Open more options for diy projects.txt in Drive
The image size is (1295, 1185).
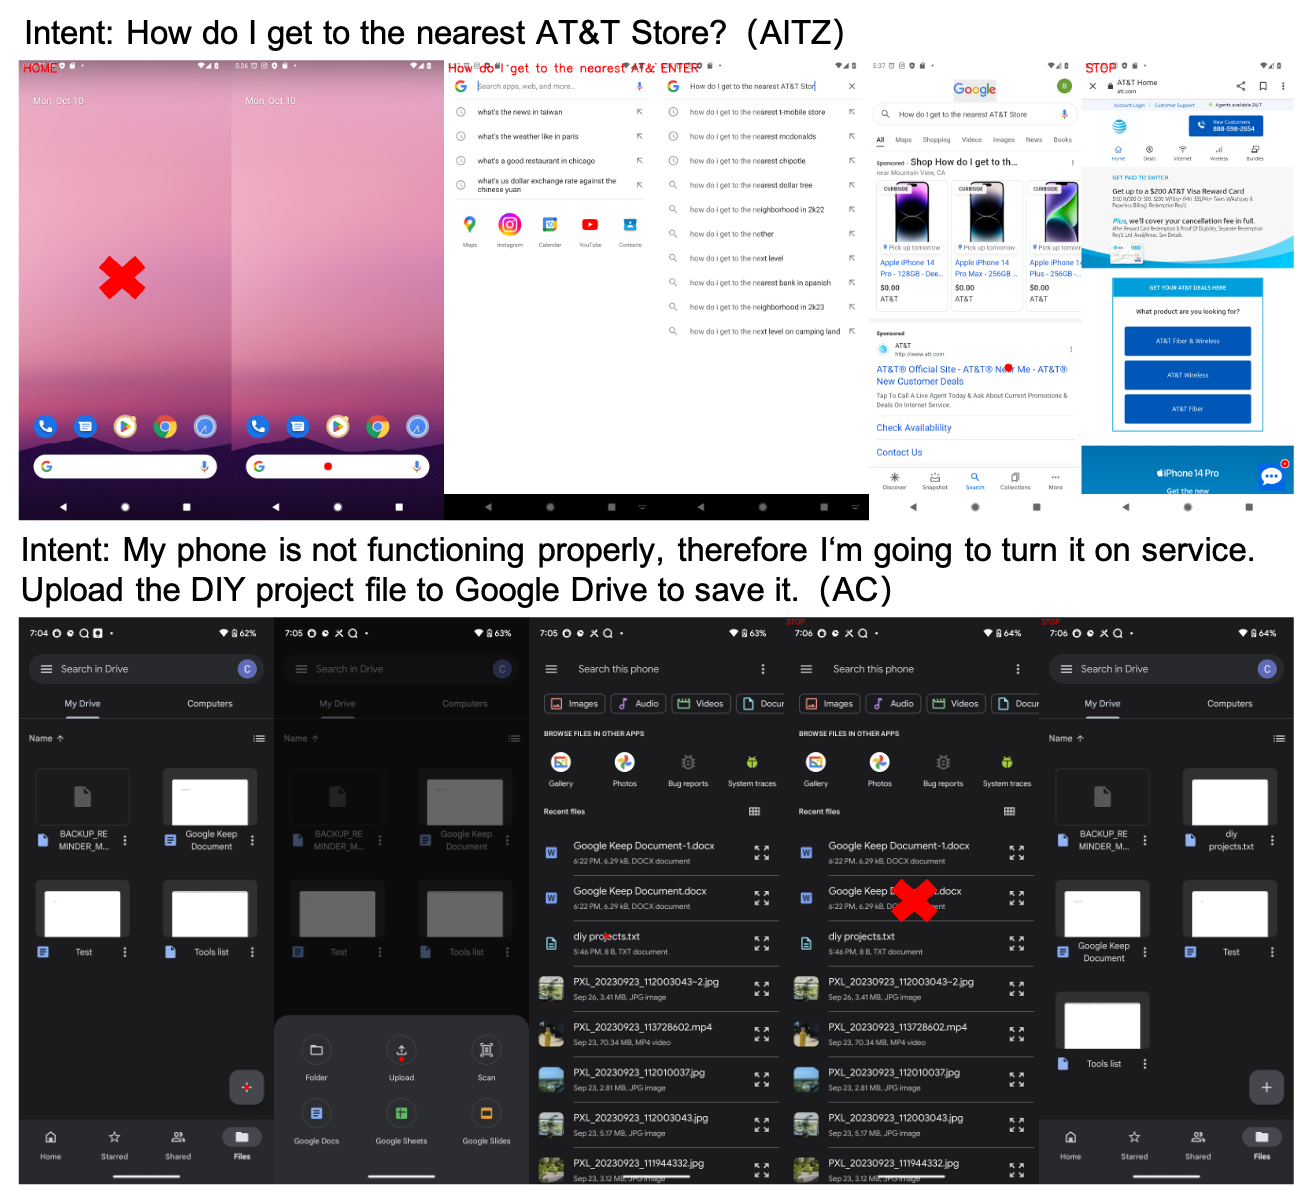point(1272,841)
